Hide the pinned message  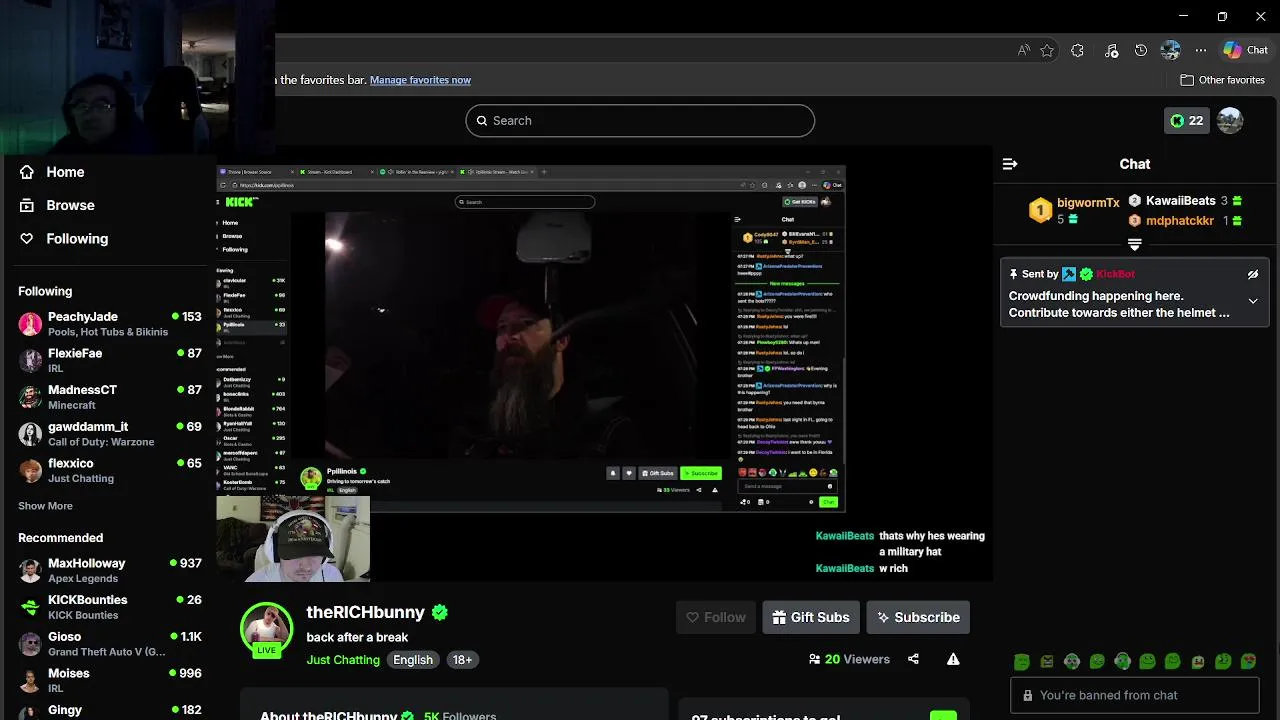(1253, 274)
